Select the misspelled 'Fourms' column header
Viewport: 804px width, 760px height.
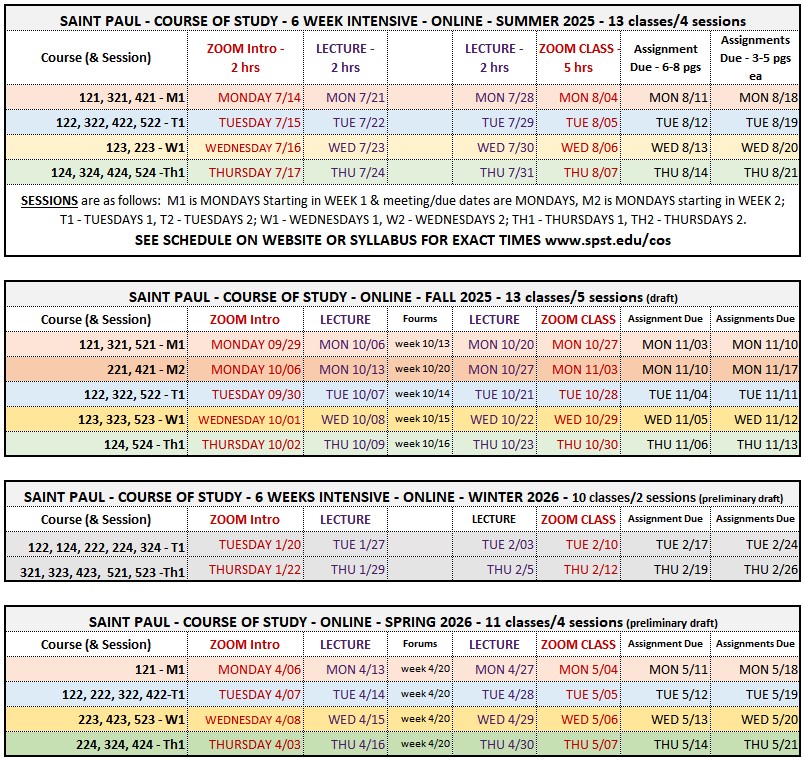[420, 318]
